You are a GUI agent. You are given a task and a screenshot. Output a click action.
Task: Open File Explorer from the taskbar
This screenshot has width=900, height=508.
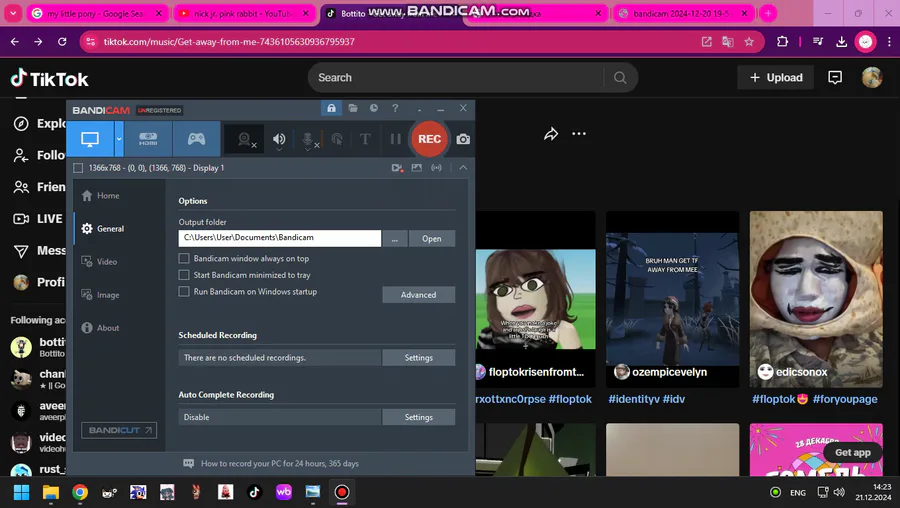(x=51, y=492)
